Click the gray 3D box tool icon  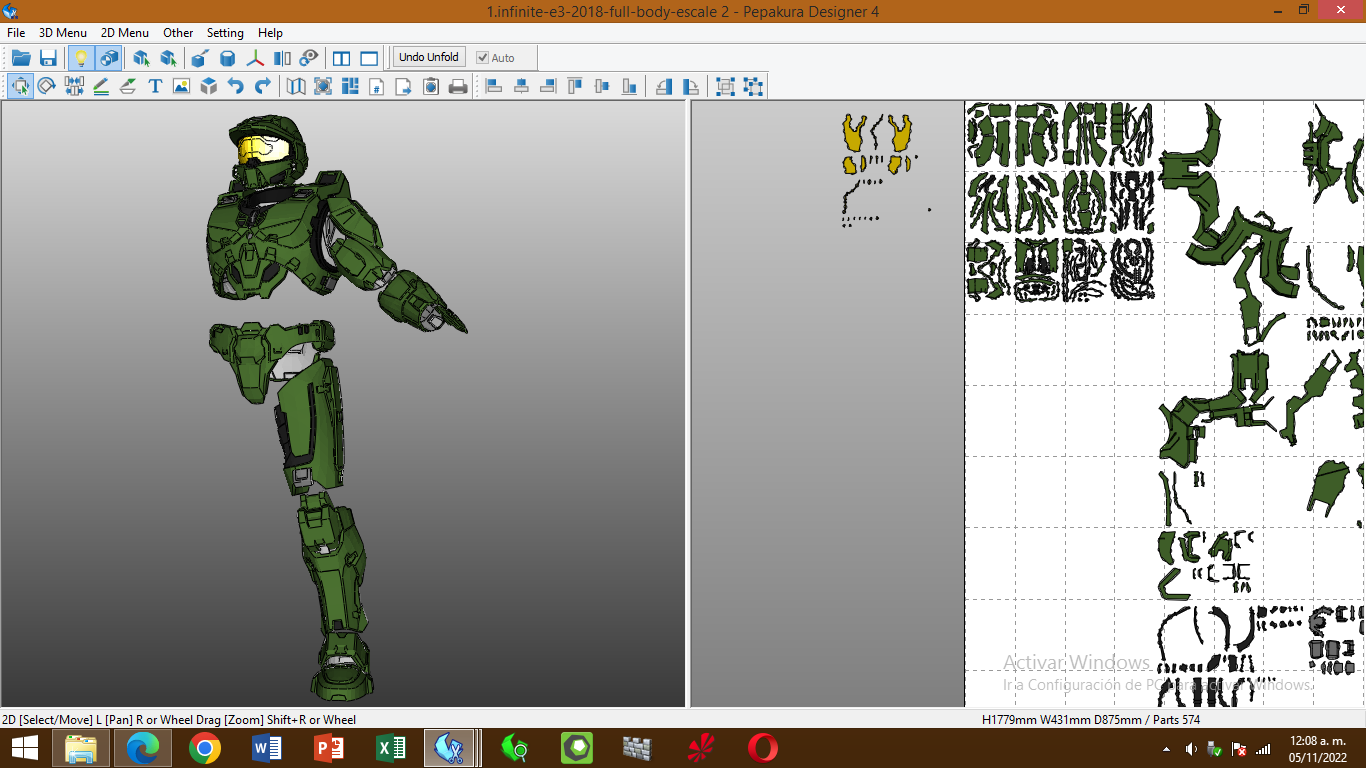tap(208, 87)
